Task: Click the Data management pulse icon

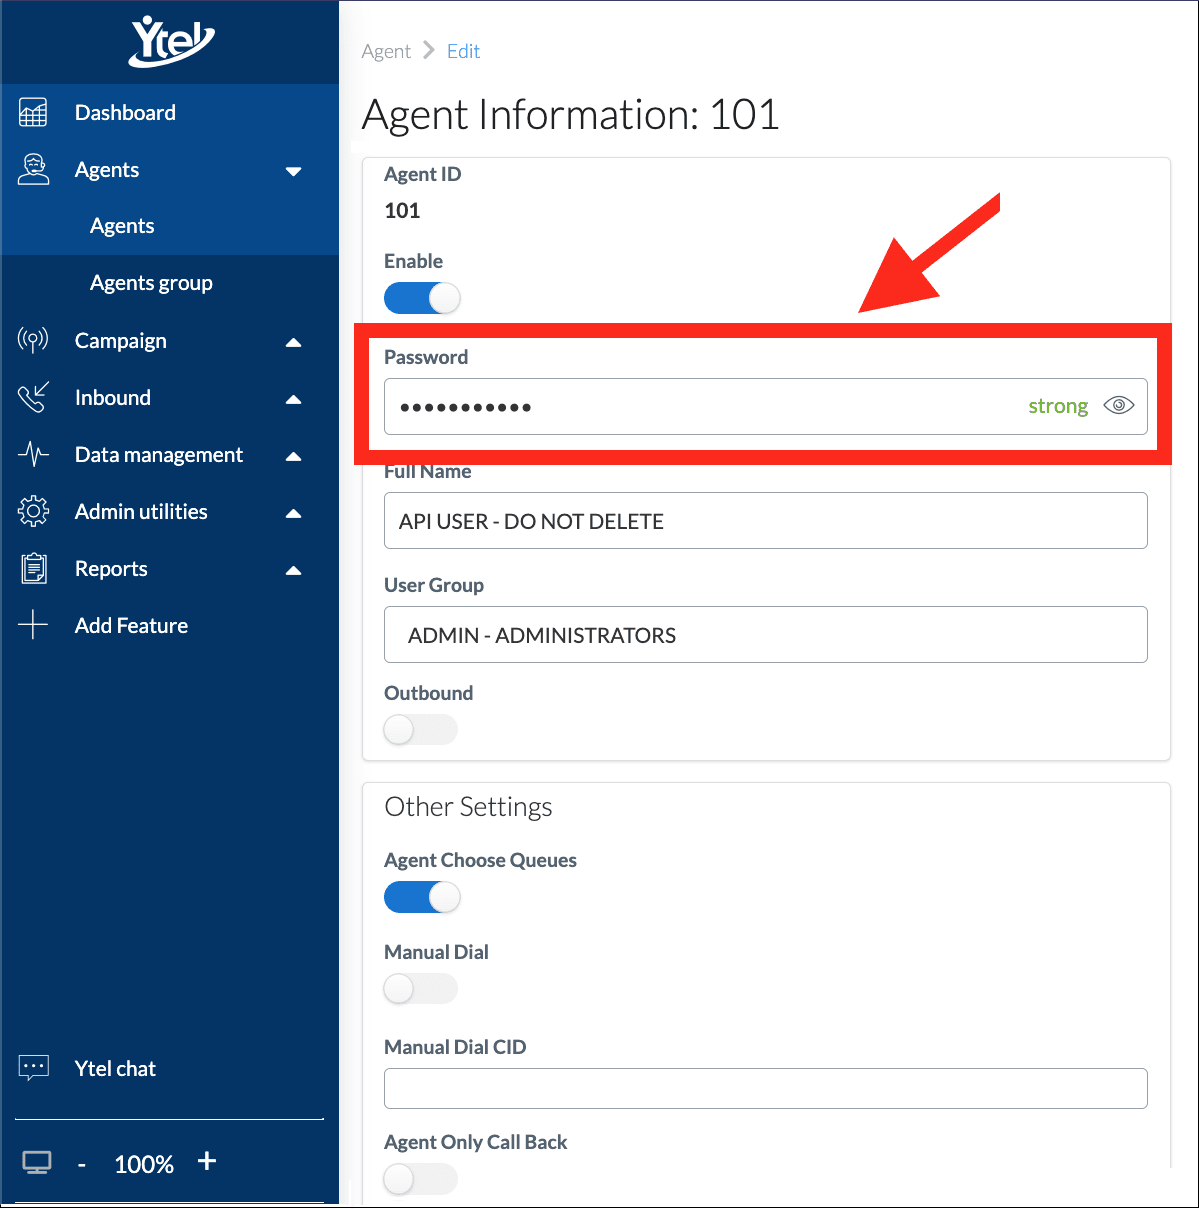Action: tap(33, 455)
